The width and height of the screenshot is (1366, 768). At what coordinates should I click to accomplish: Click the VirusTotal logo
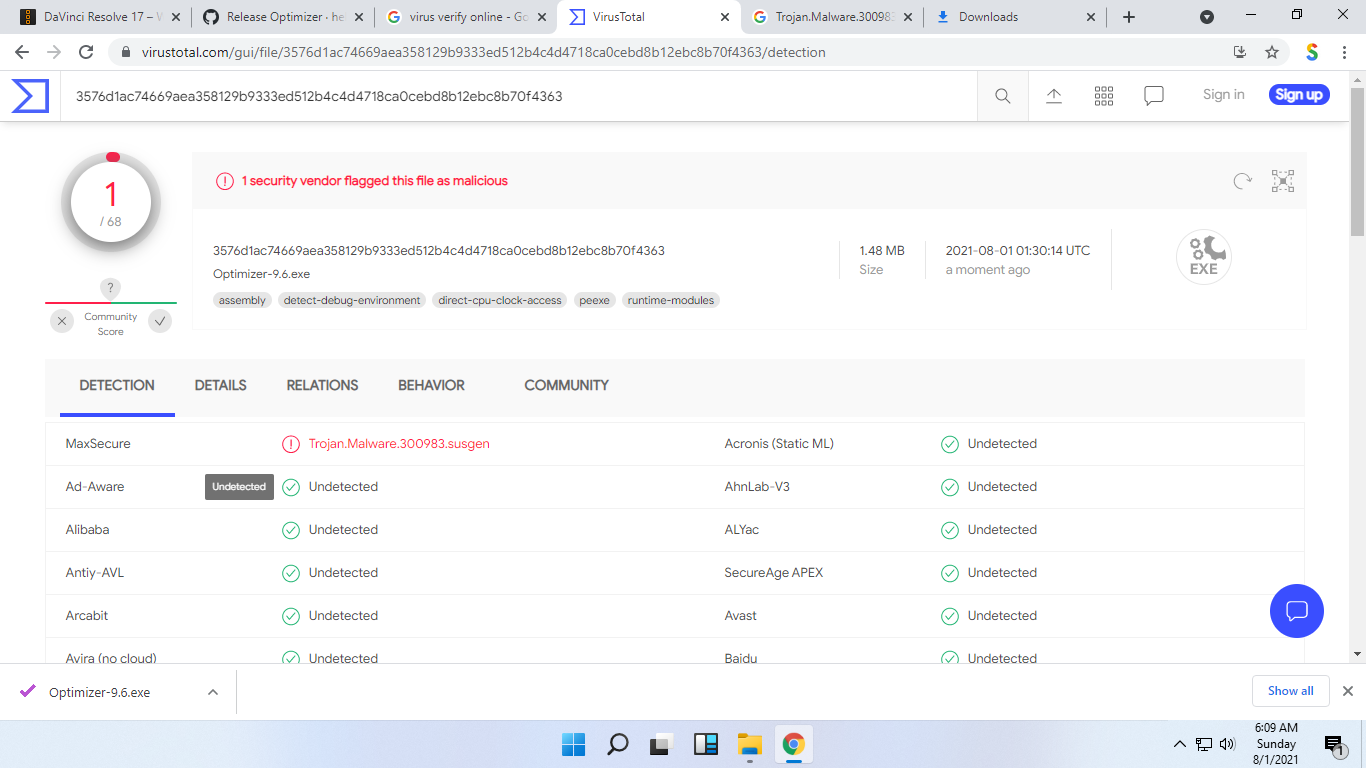[30, 95]
